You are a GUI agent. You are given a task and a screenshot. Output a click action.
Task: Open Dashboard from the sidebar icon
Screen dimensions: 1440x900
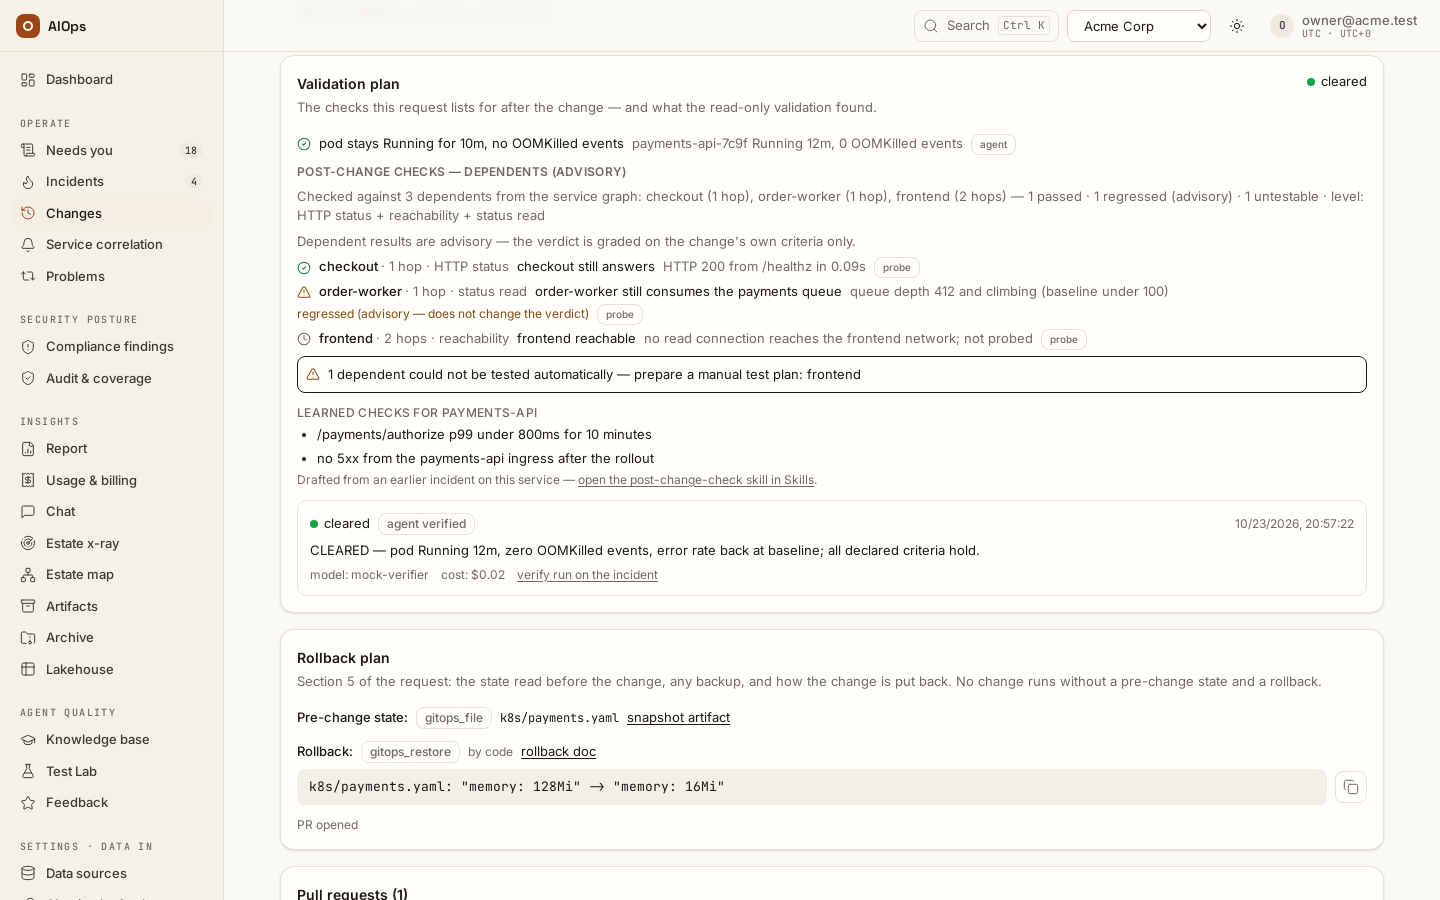pos(28,80)
